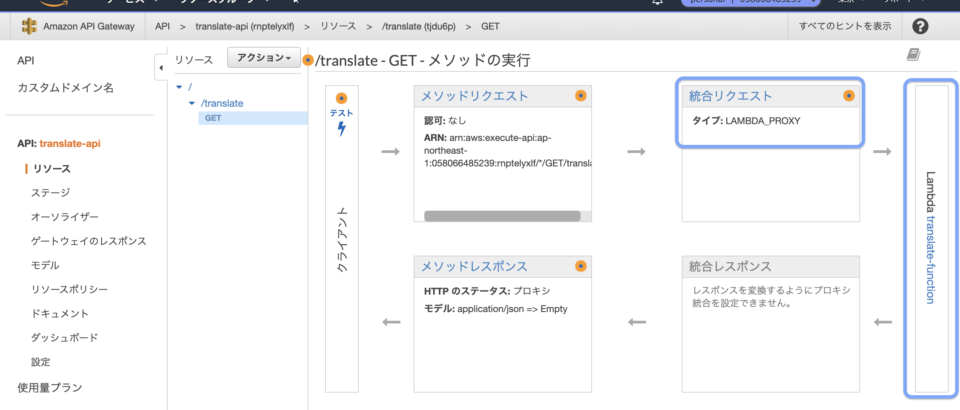
Task: Click the GET breadcrumb item
Action: click(x=490, y=26)
